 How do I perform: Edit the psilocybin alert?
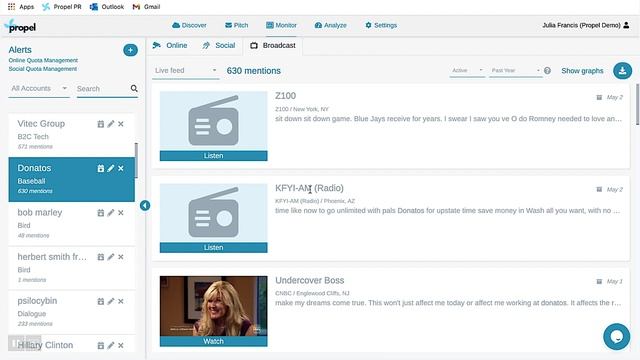pyautogui.click(x=111, y=301)
